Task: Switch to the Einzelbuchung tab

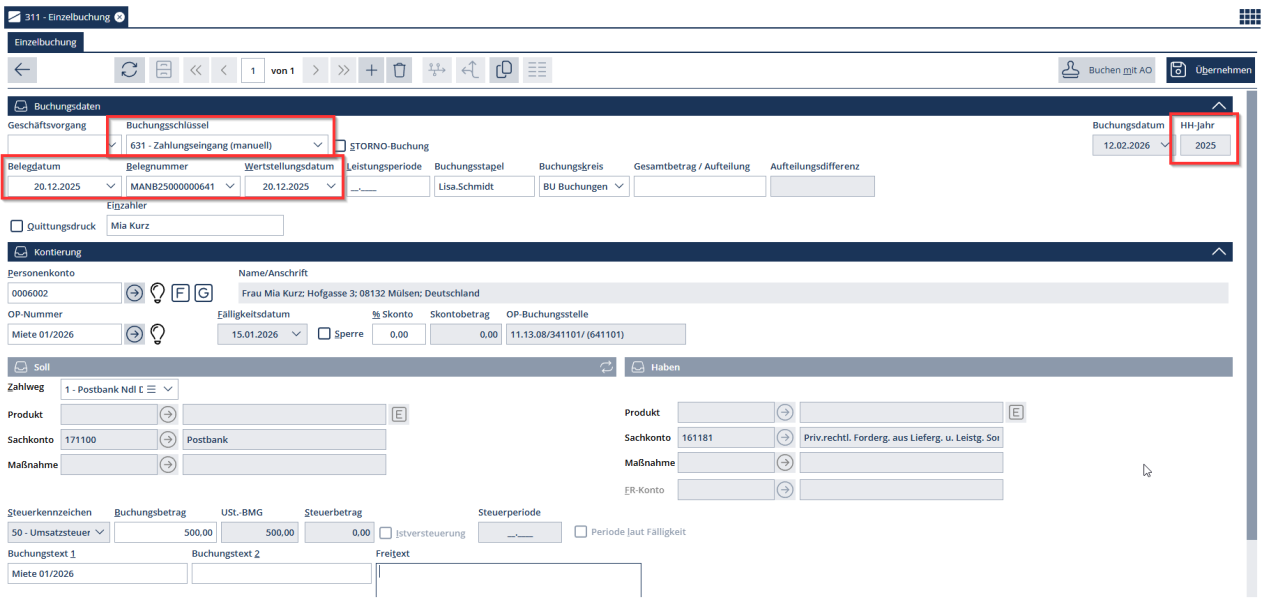Action: tap(46, 42)
